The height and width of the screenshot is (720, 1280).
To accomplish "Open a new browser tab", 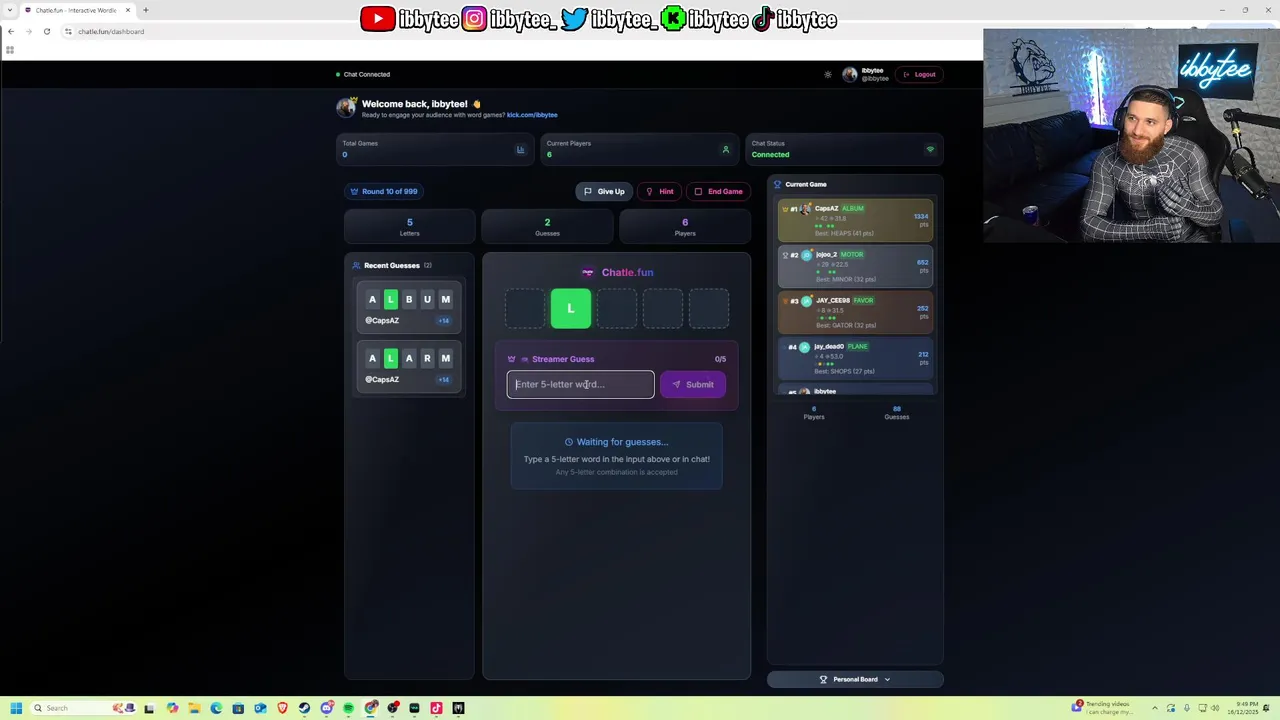I will pyautogui.click(x=145, y=10).
